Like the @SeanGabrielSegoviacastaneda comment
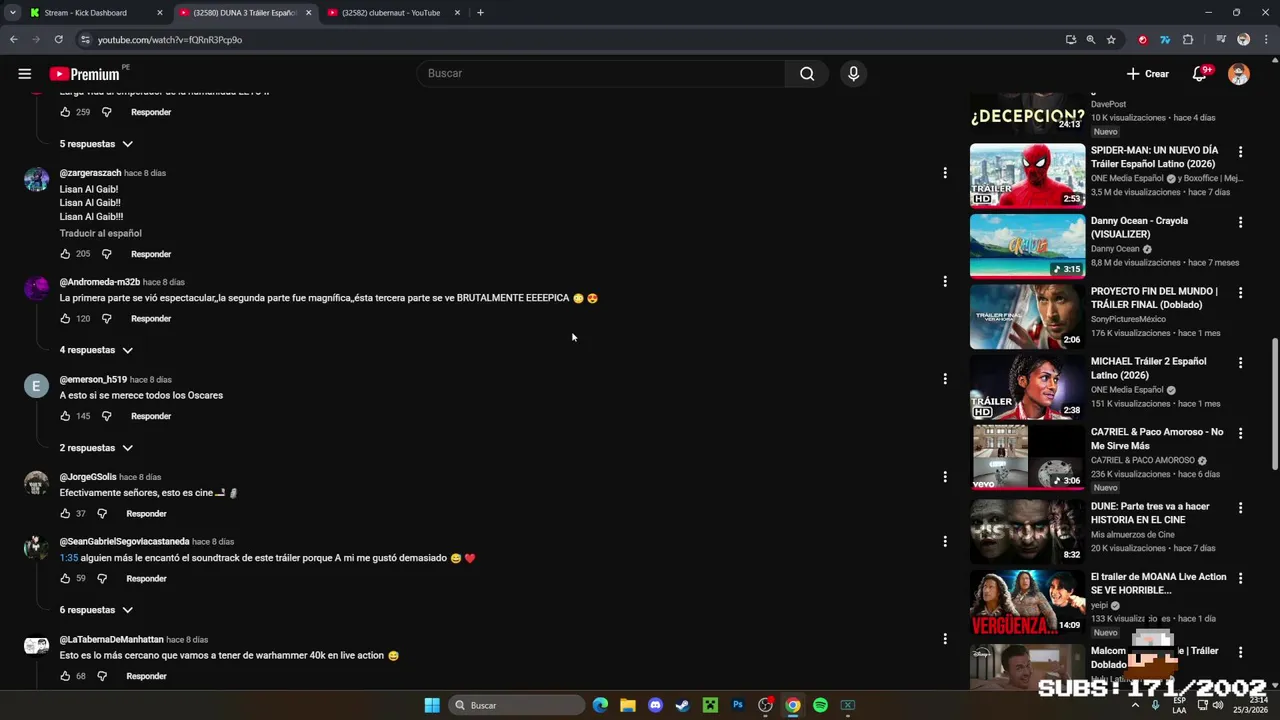1280x720 pixels. 66,579
